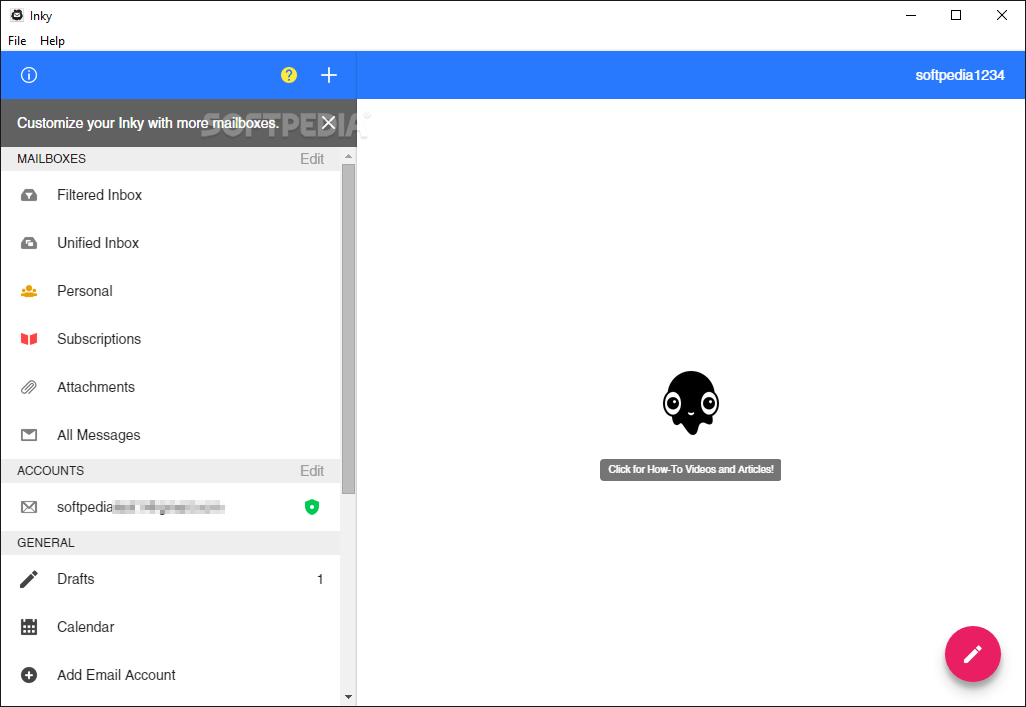Click the Inky app icon in title bar

17,15
